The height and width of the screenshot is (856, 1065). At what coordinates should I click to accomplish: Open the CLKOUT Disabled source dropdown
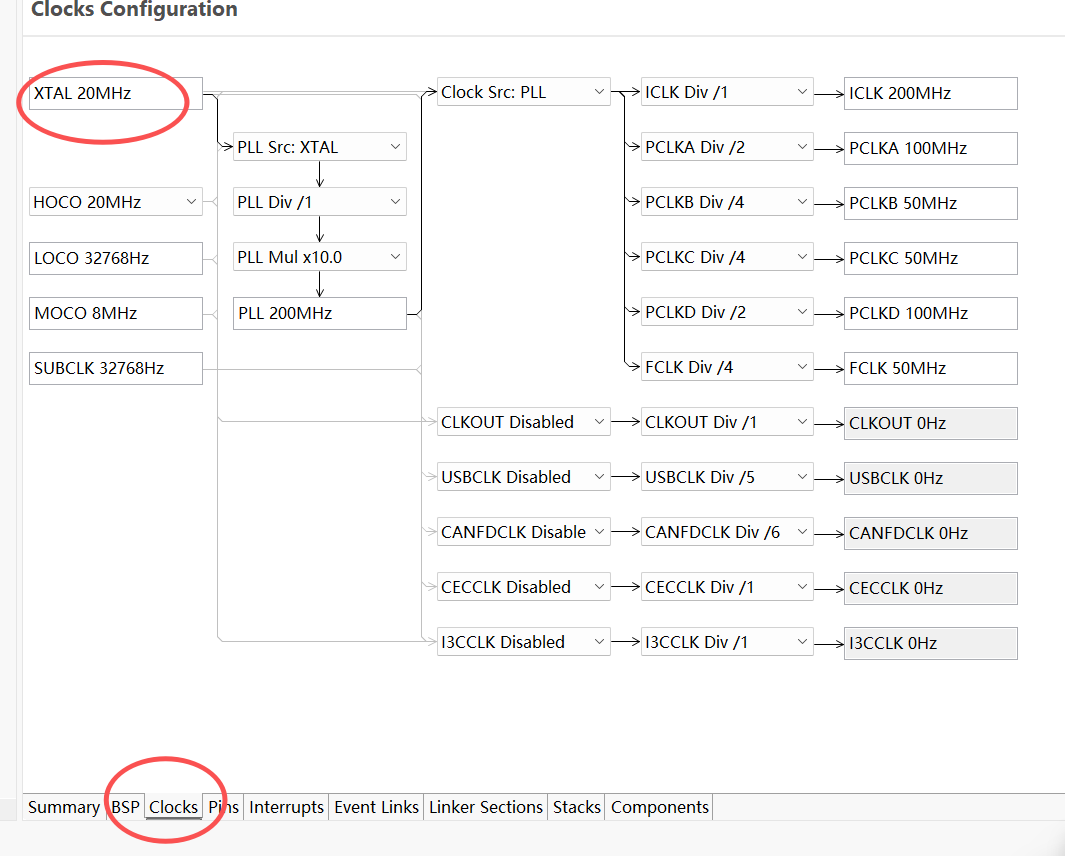(x=523, y=423)
